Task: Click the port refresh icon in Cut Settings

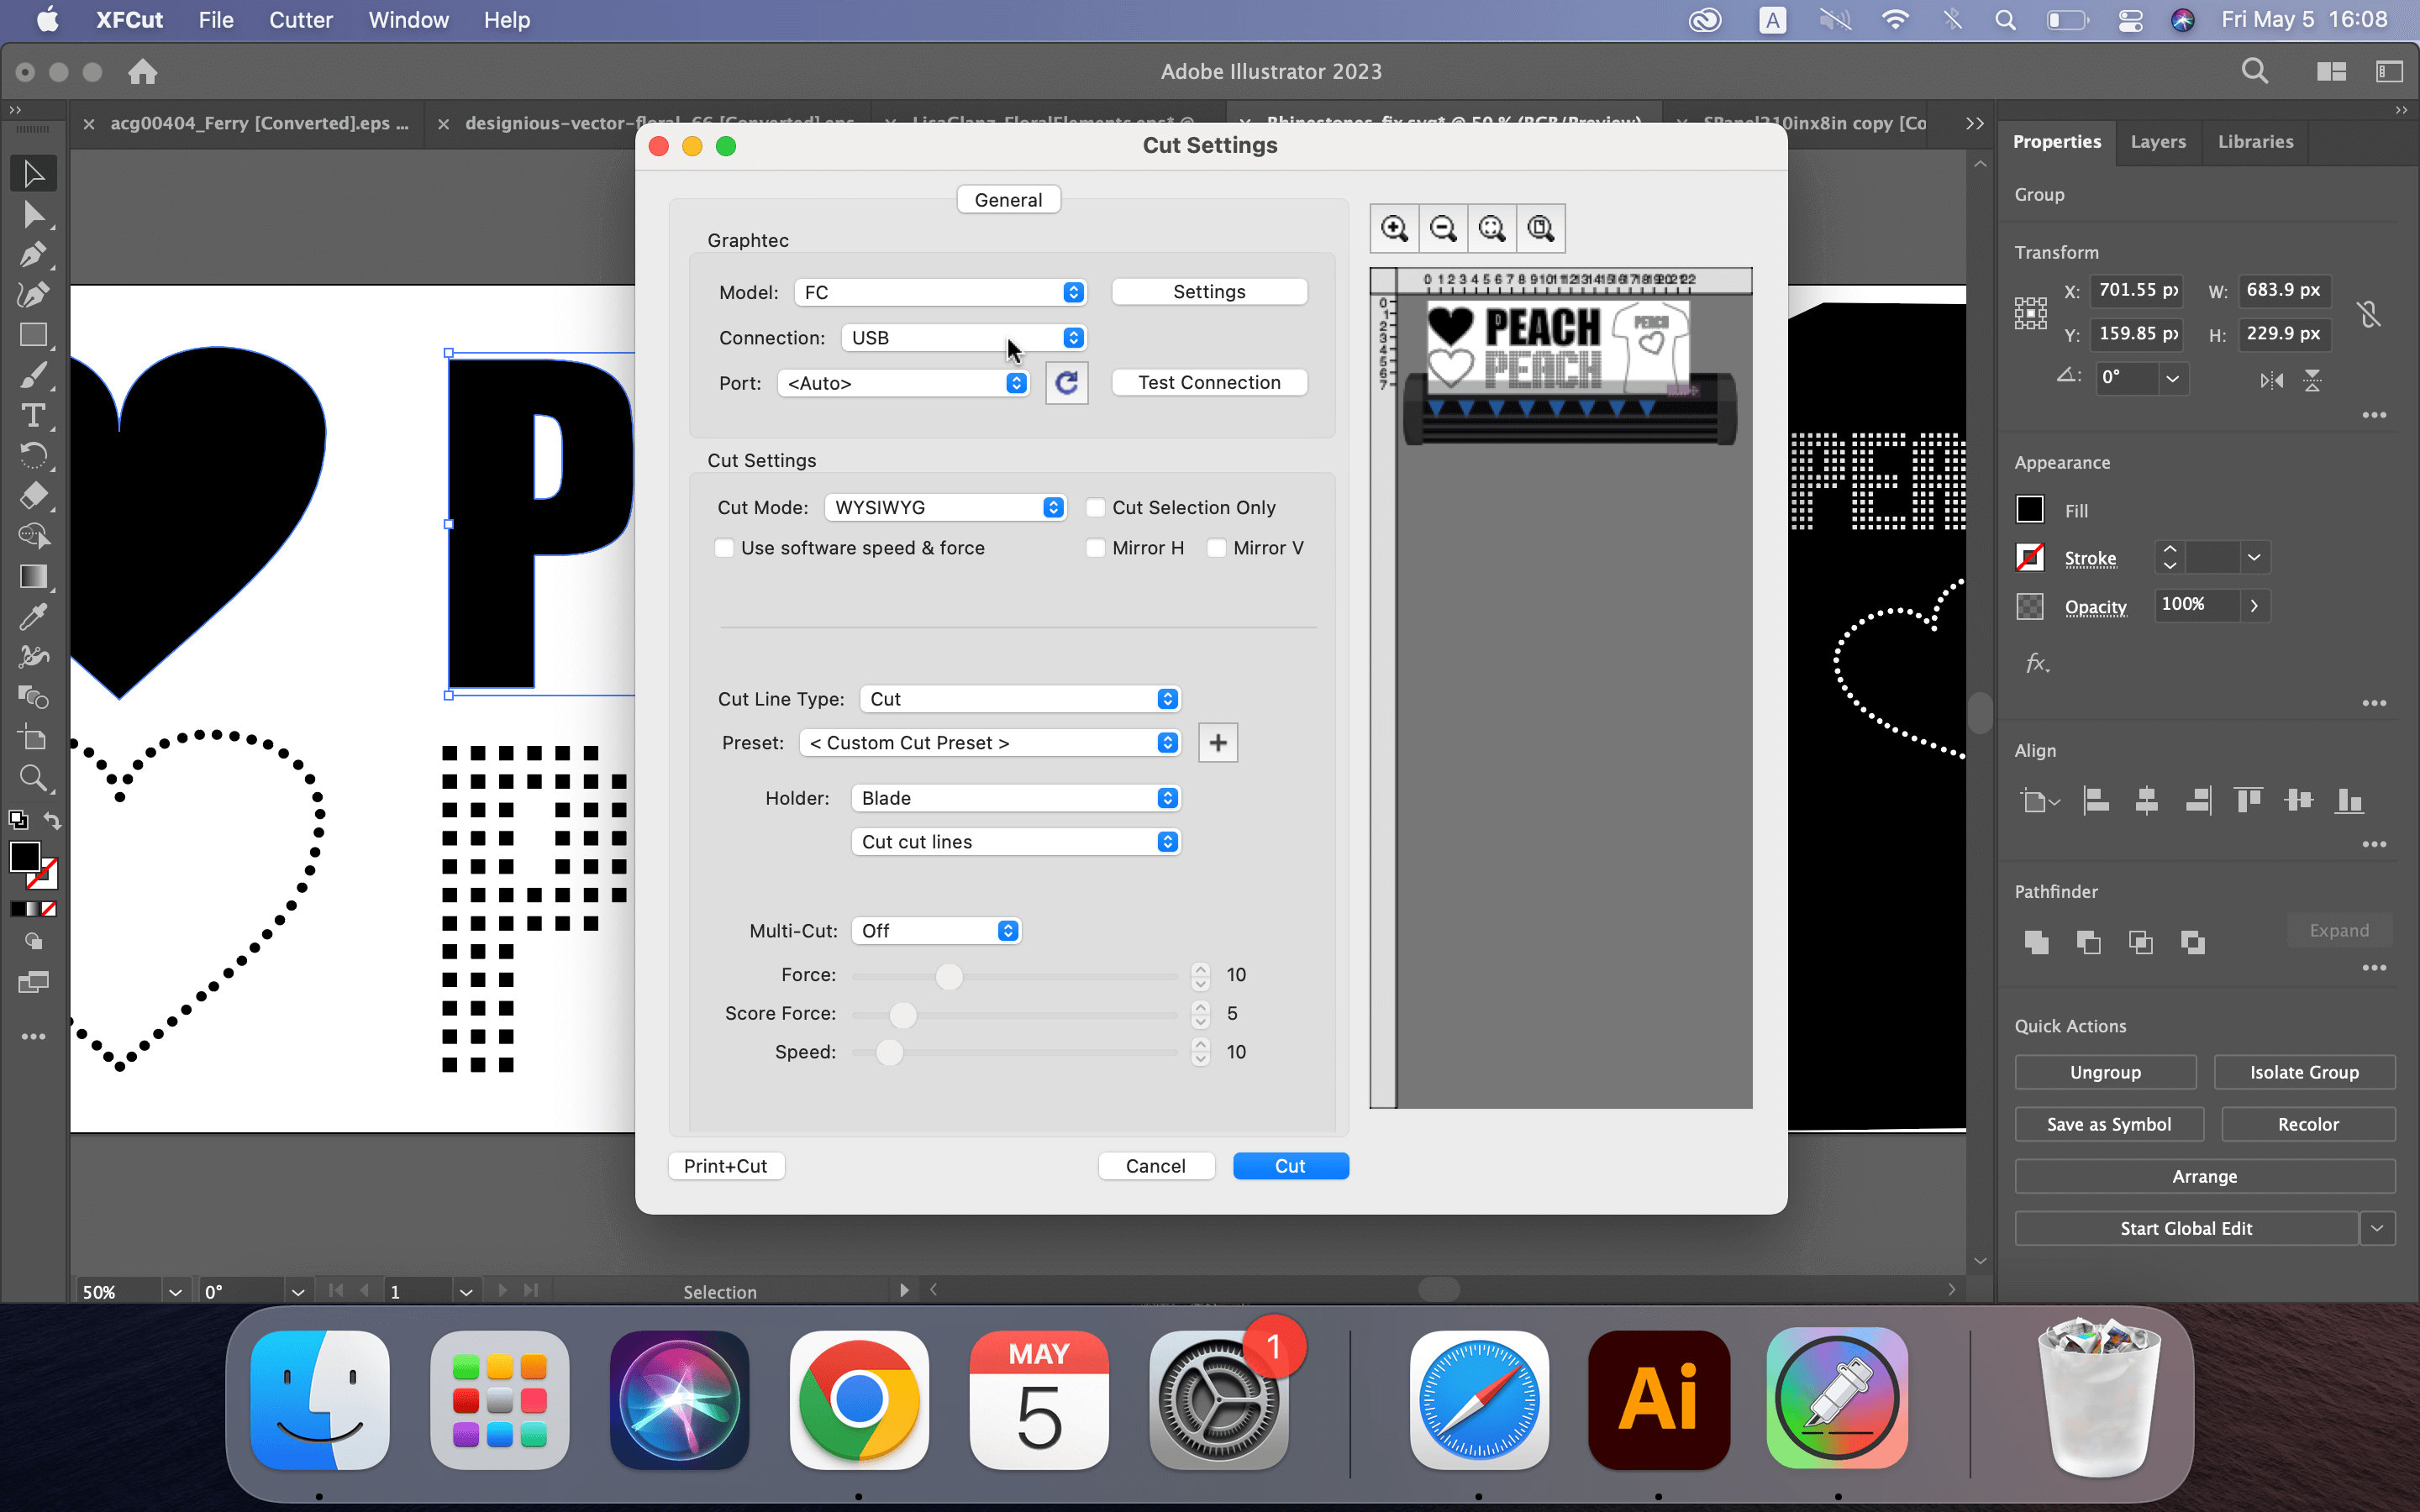Action: pos(1066,382)
